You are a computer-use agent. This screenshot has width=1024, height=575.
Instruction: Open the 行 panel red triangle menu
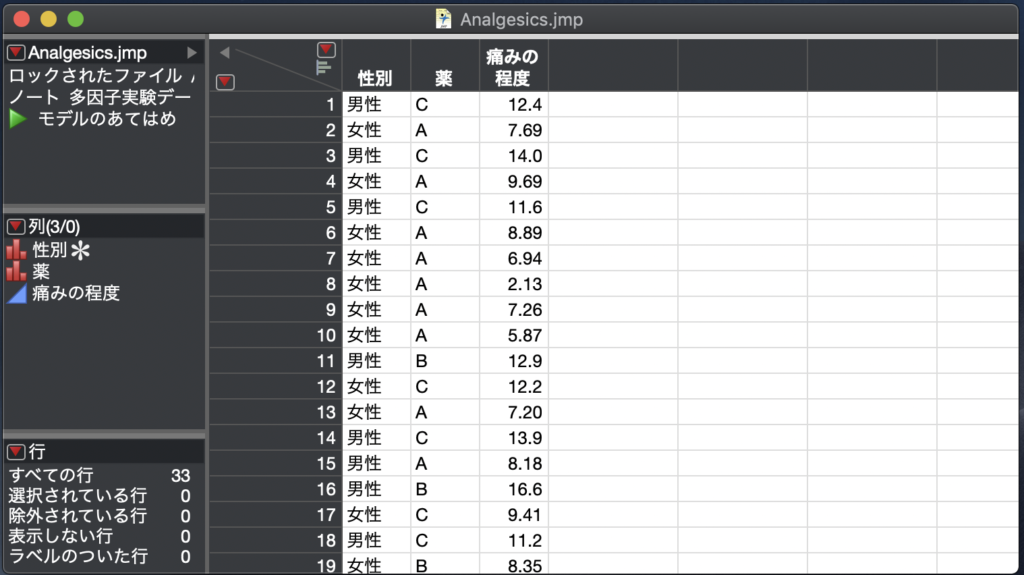click(16, 452)
